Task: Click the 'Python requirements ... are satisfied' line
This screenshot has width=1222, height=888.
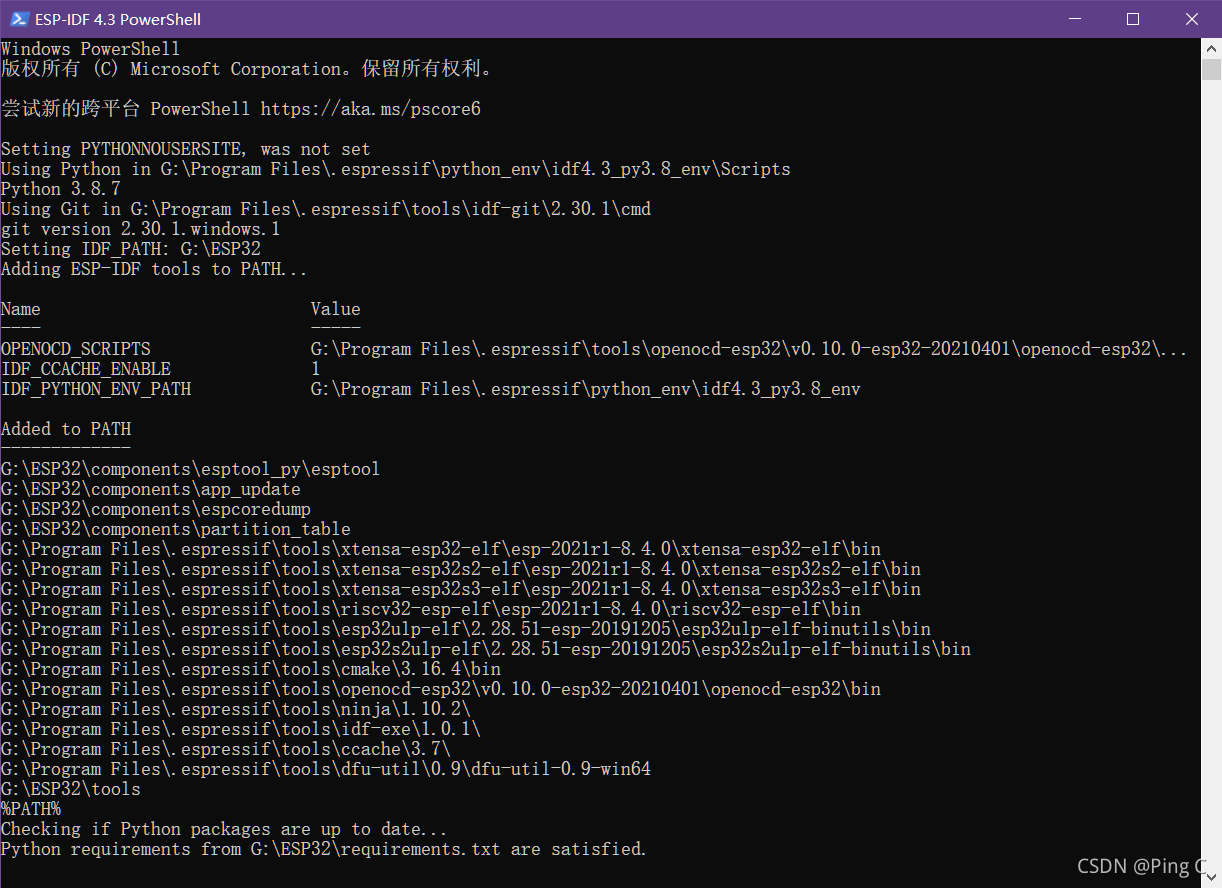Action: 324,849
